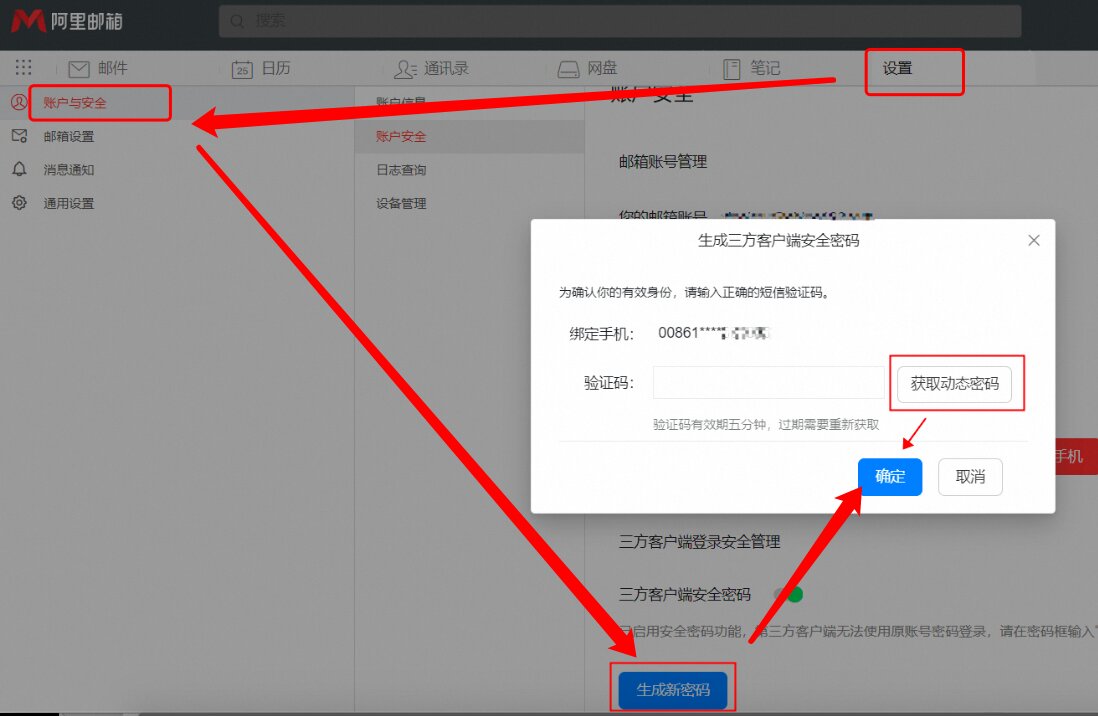
Task: Open the apps grid icon
Action: tap(23, 67)
